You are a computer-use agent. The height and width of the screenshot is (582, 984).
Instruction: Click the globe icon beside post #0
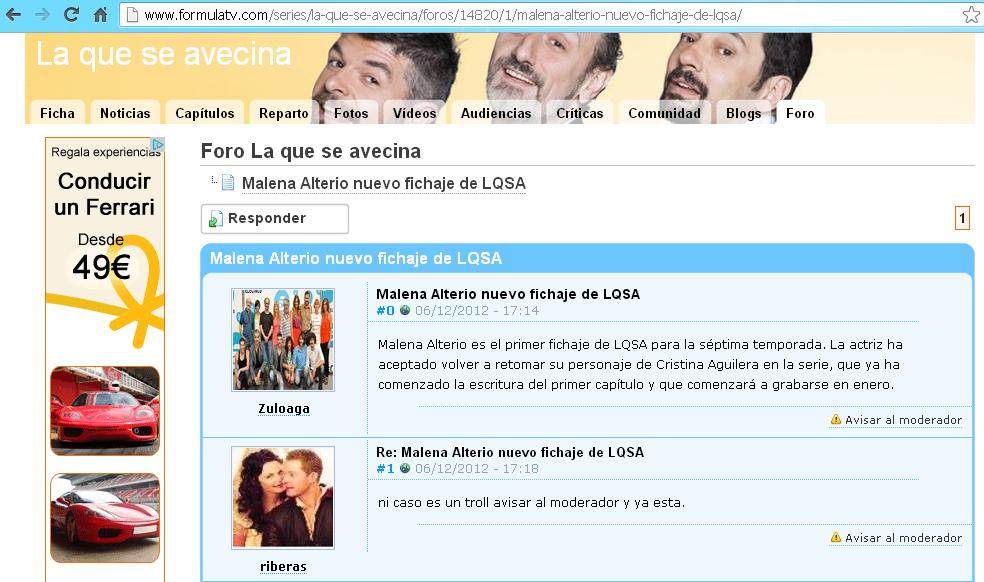(405, 310)
